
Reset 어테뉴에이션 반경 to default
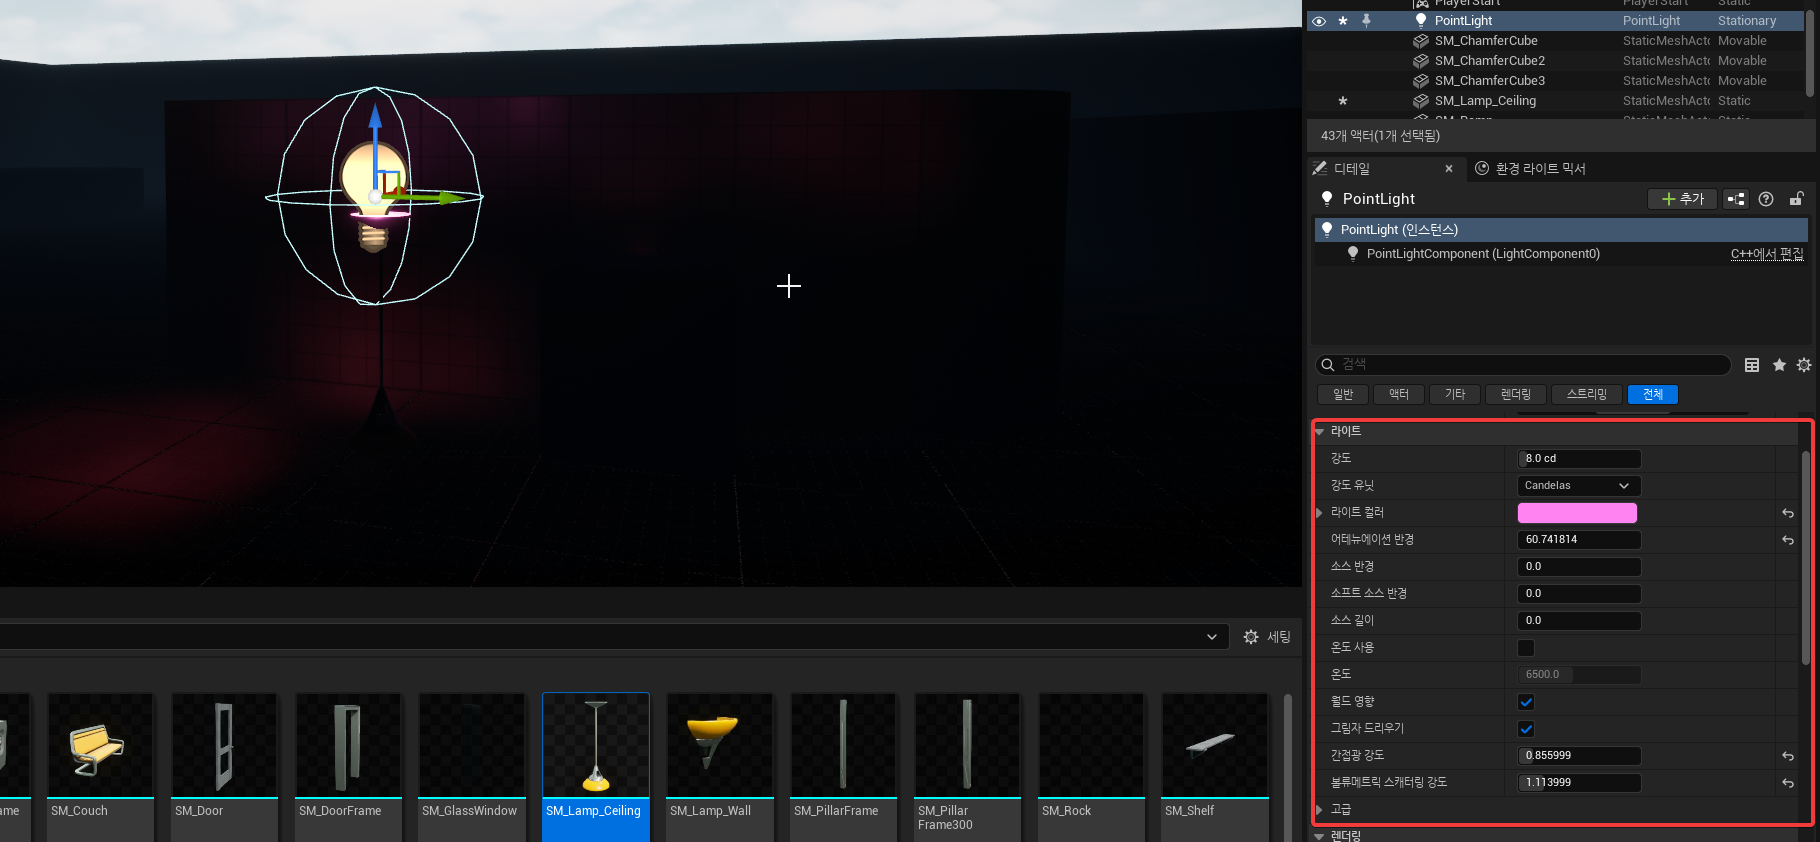point(1788,540)
